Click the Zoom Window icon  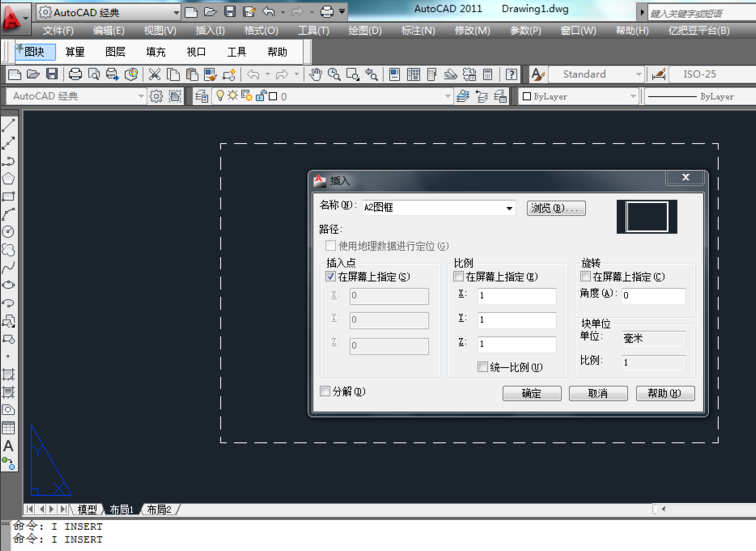point(352,74)
